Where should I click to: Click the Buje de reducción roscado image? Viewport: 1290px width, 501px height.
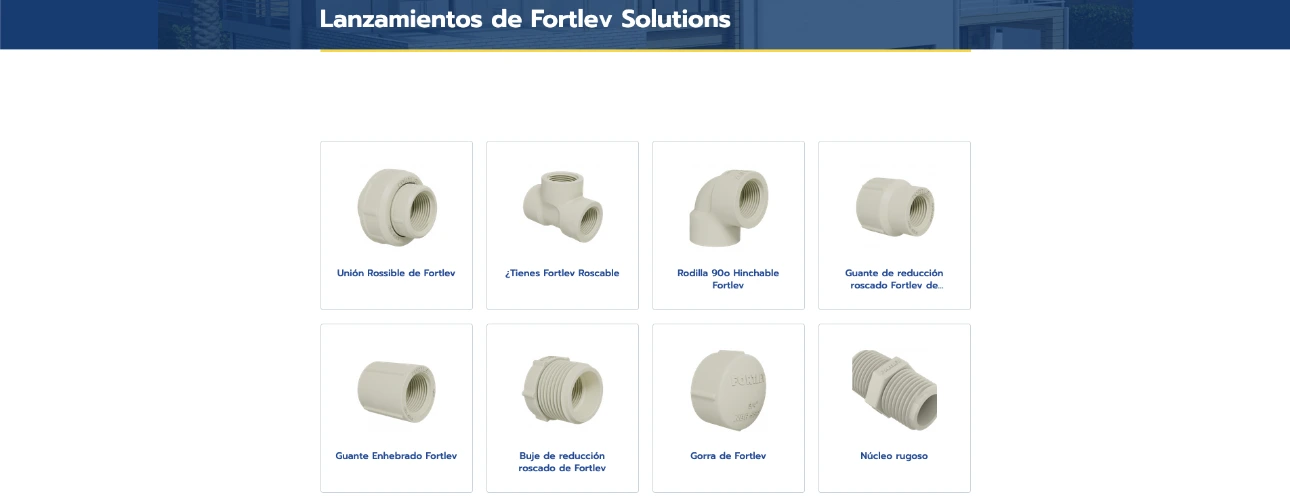click(x=562, y=390)
